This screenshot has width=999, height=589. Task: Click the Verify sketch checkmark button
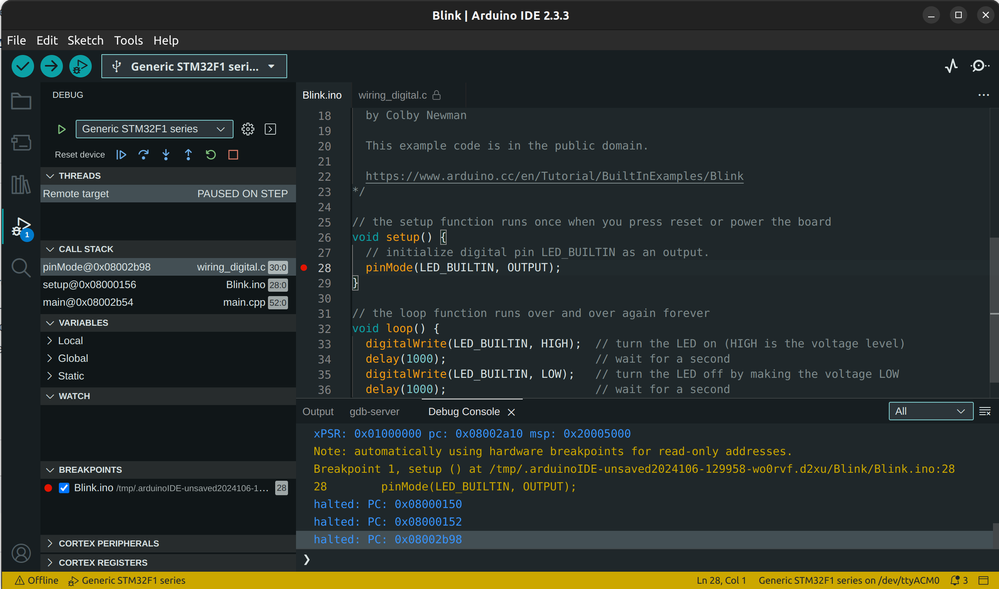23,66
